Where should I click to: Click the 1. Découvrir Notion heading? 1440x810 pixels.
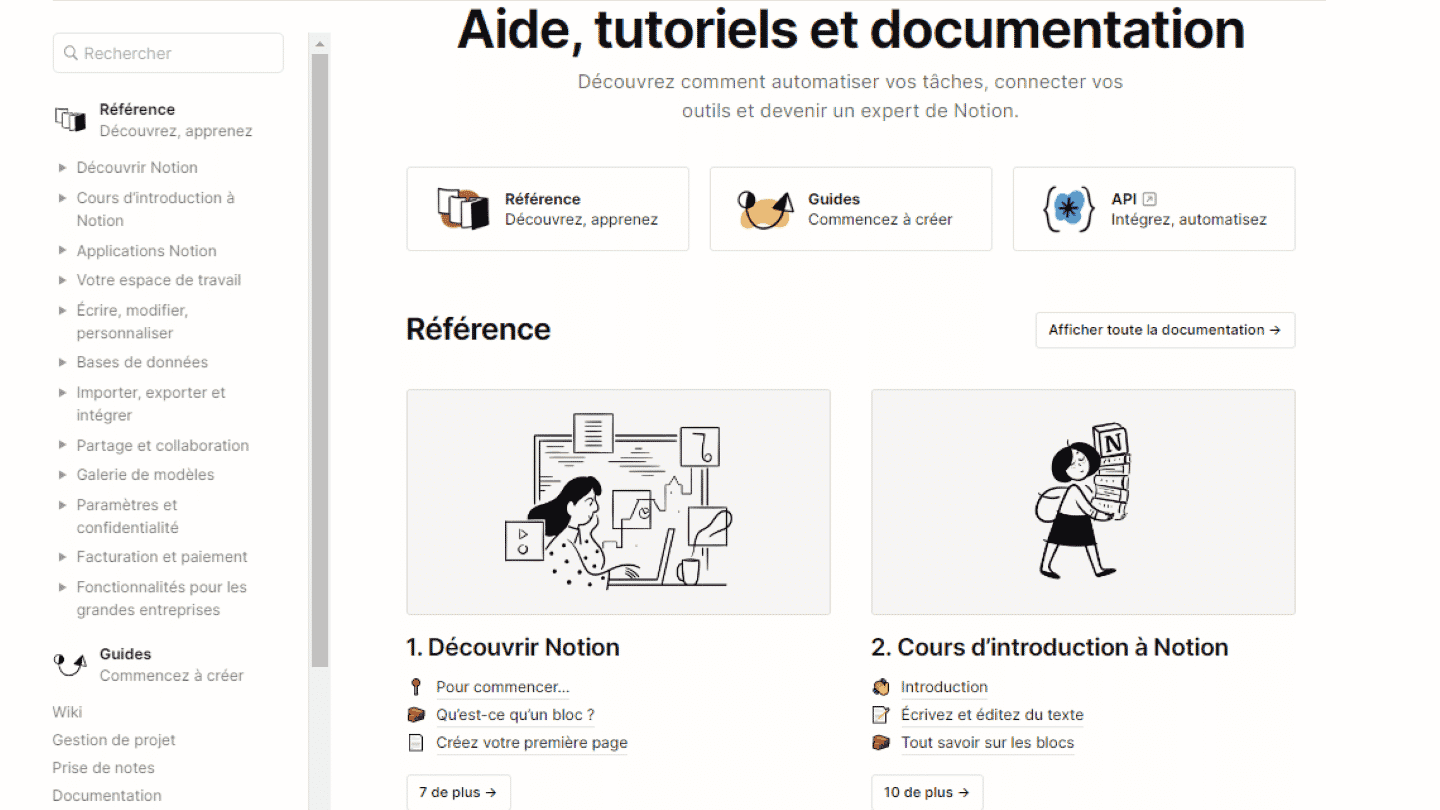click(513, 647)
